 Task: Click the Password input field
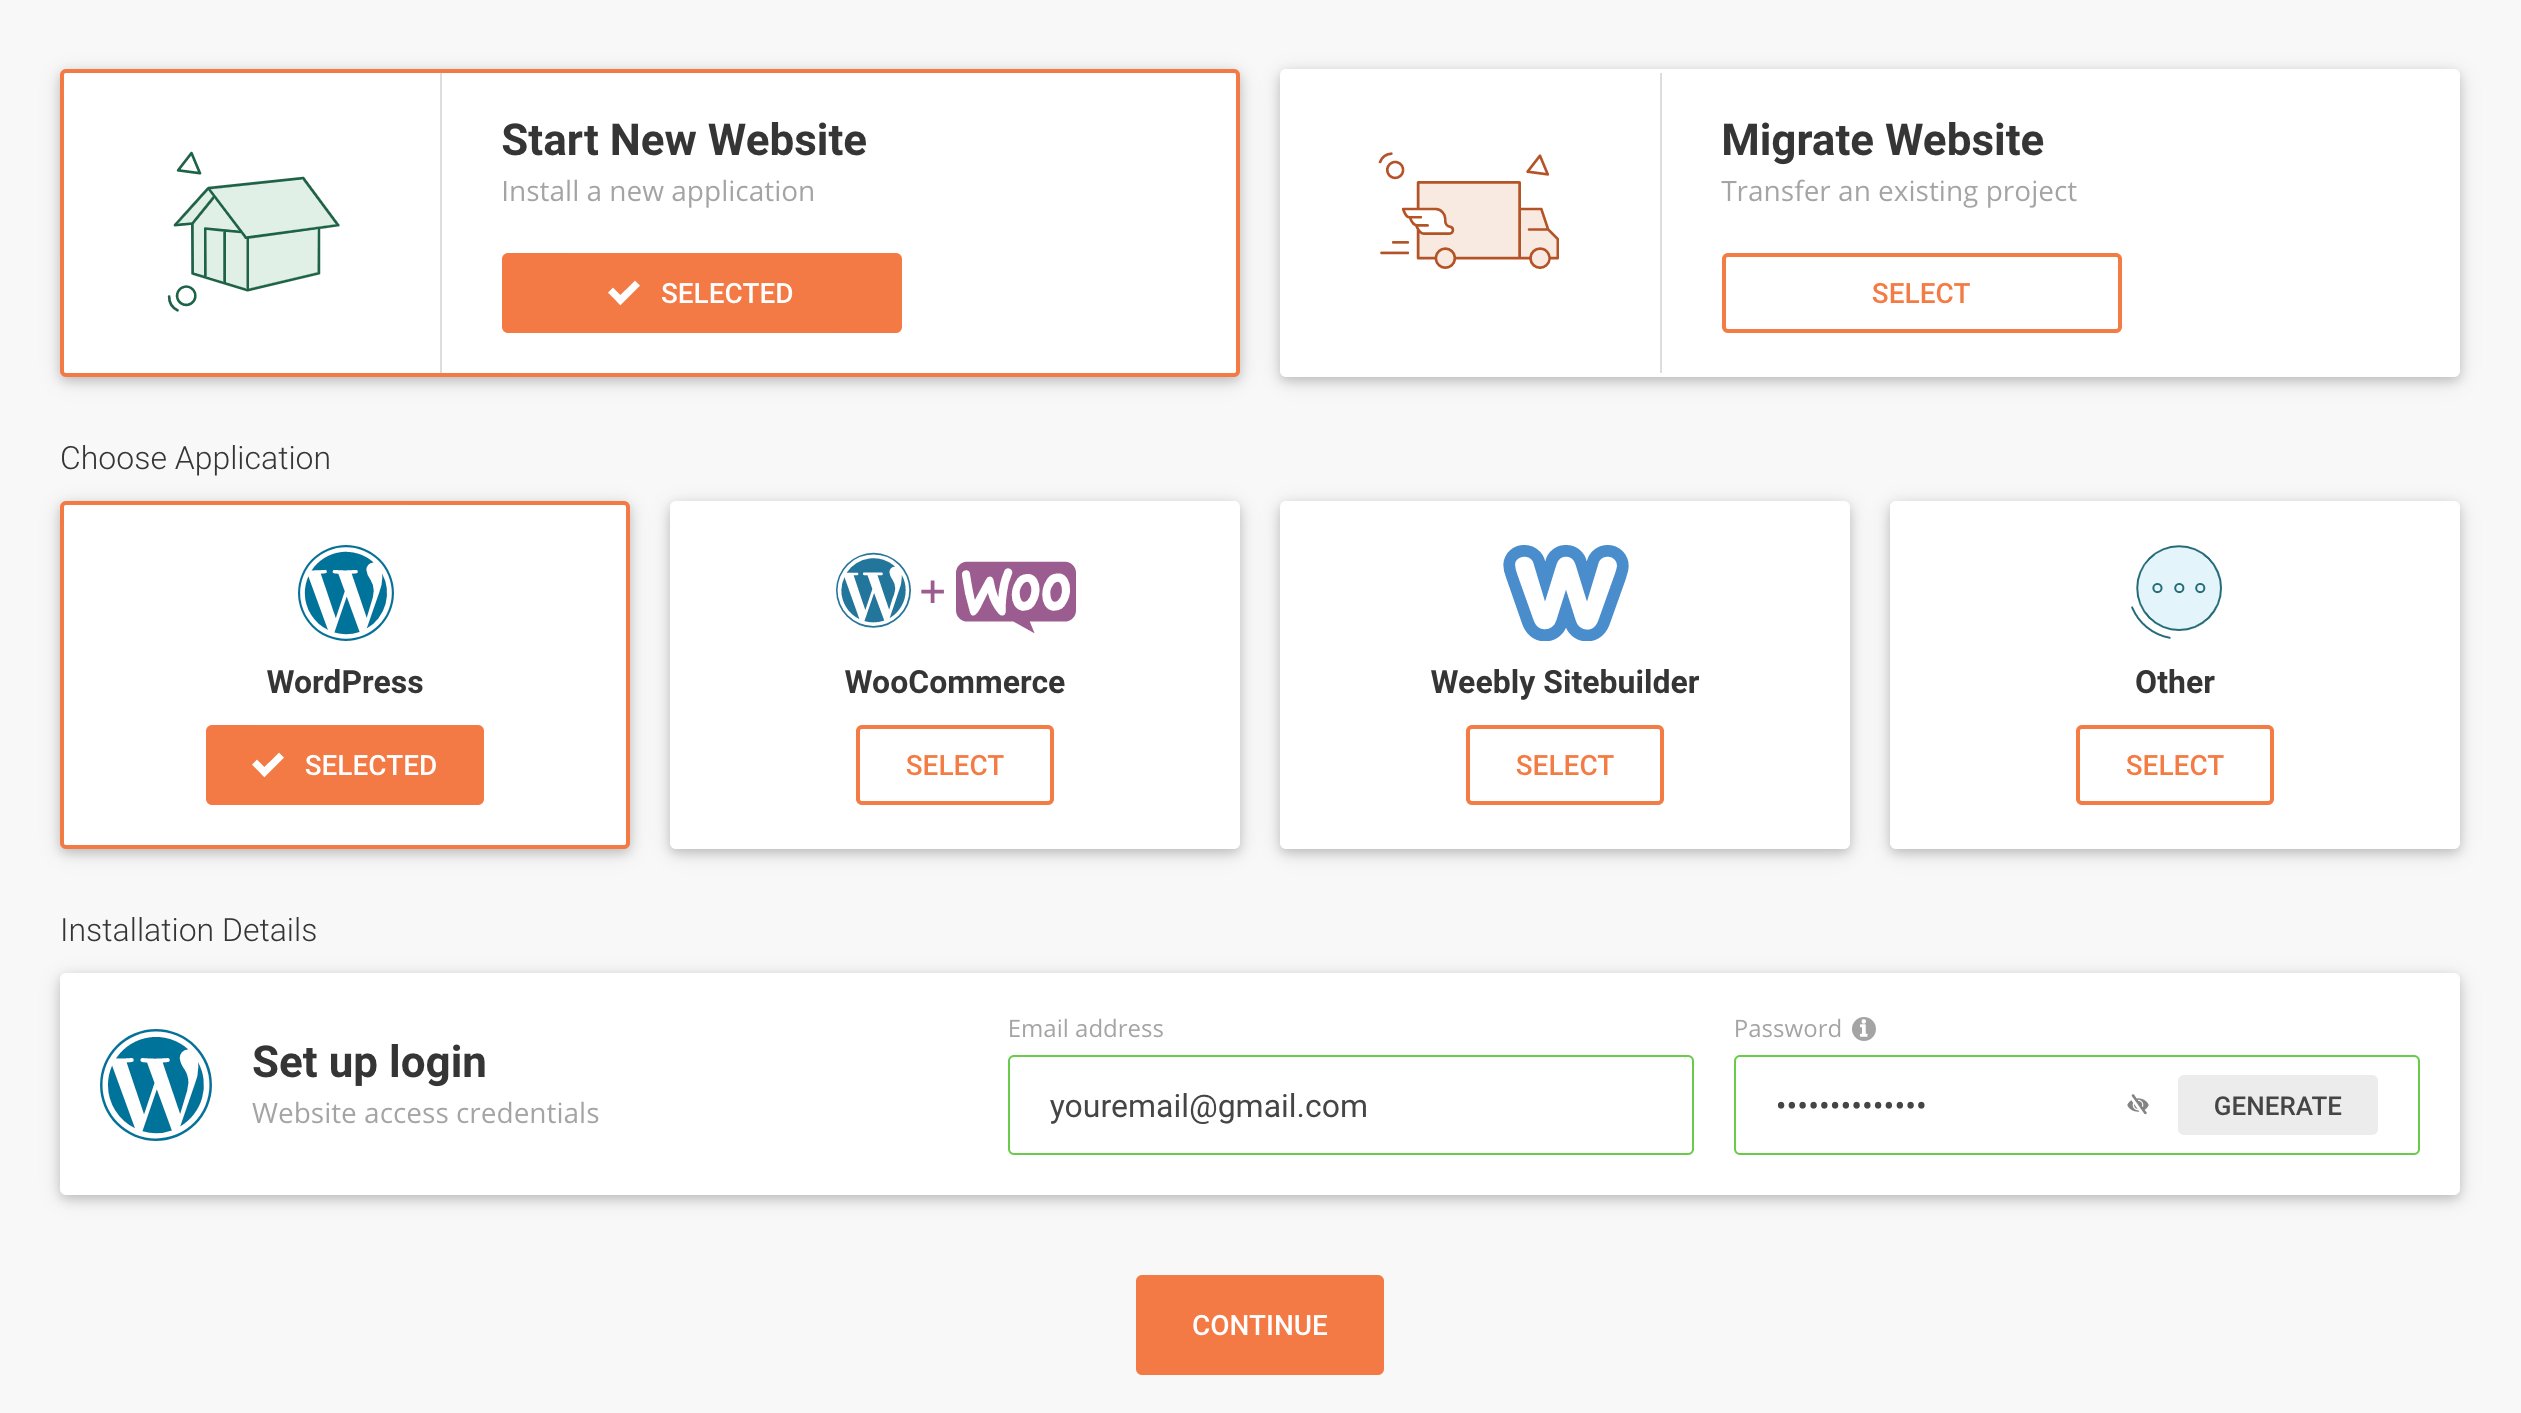(2077, 1105)
